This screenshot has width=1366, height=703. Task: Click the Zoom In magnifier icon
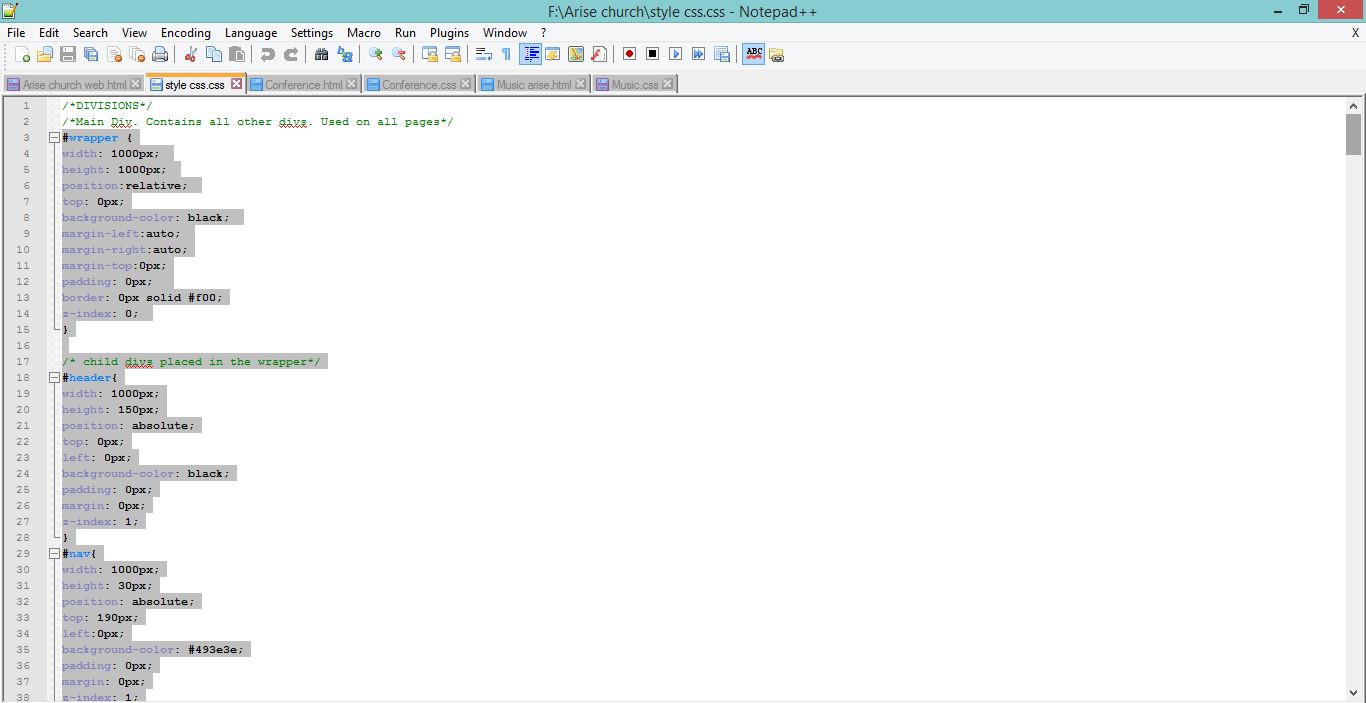click(376, 54)
